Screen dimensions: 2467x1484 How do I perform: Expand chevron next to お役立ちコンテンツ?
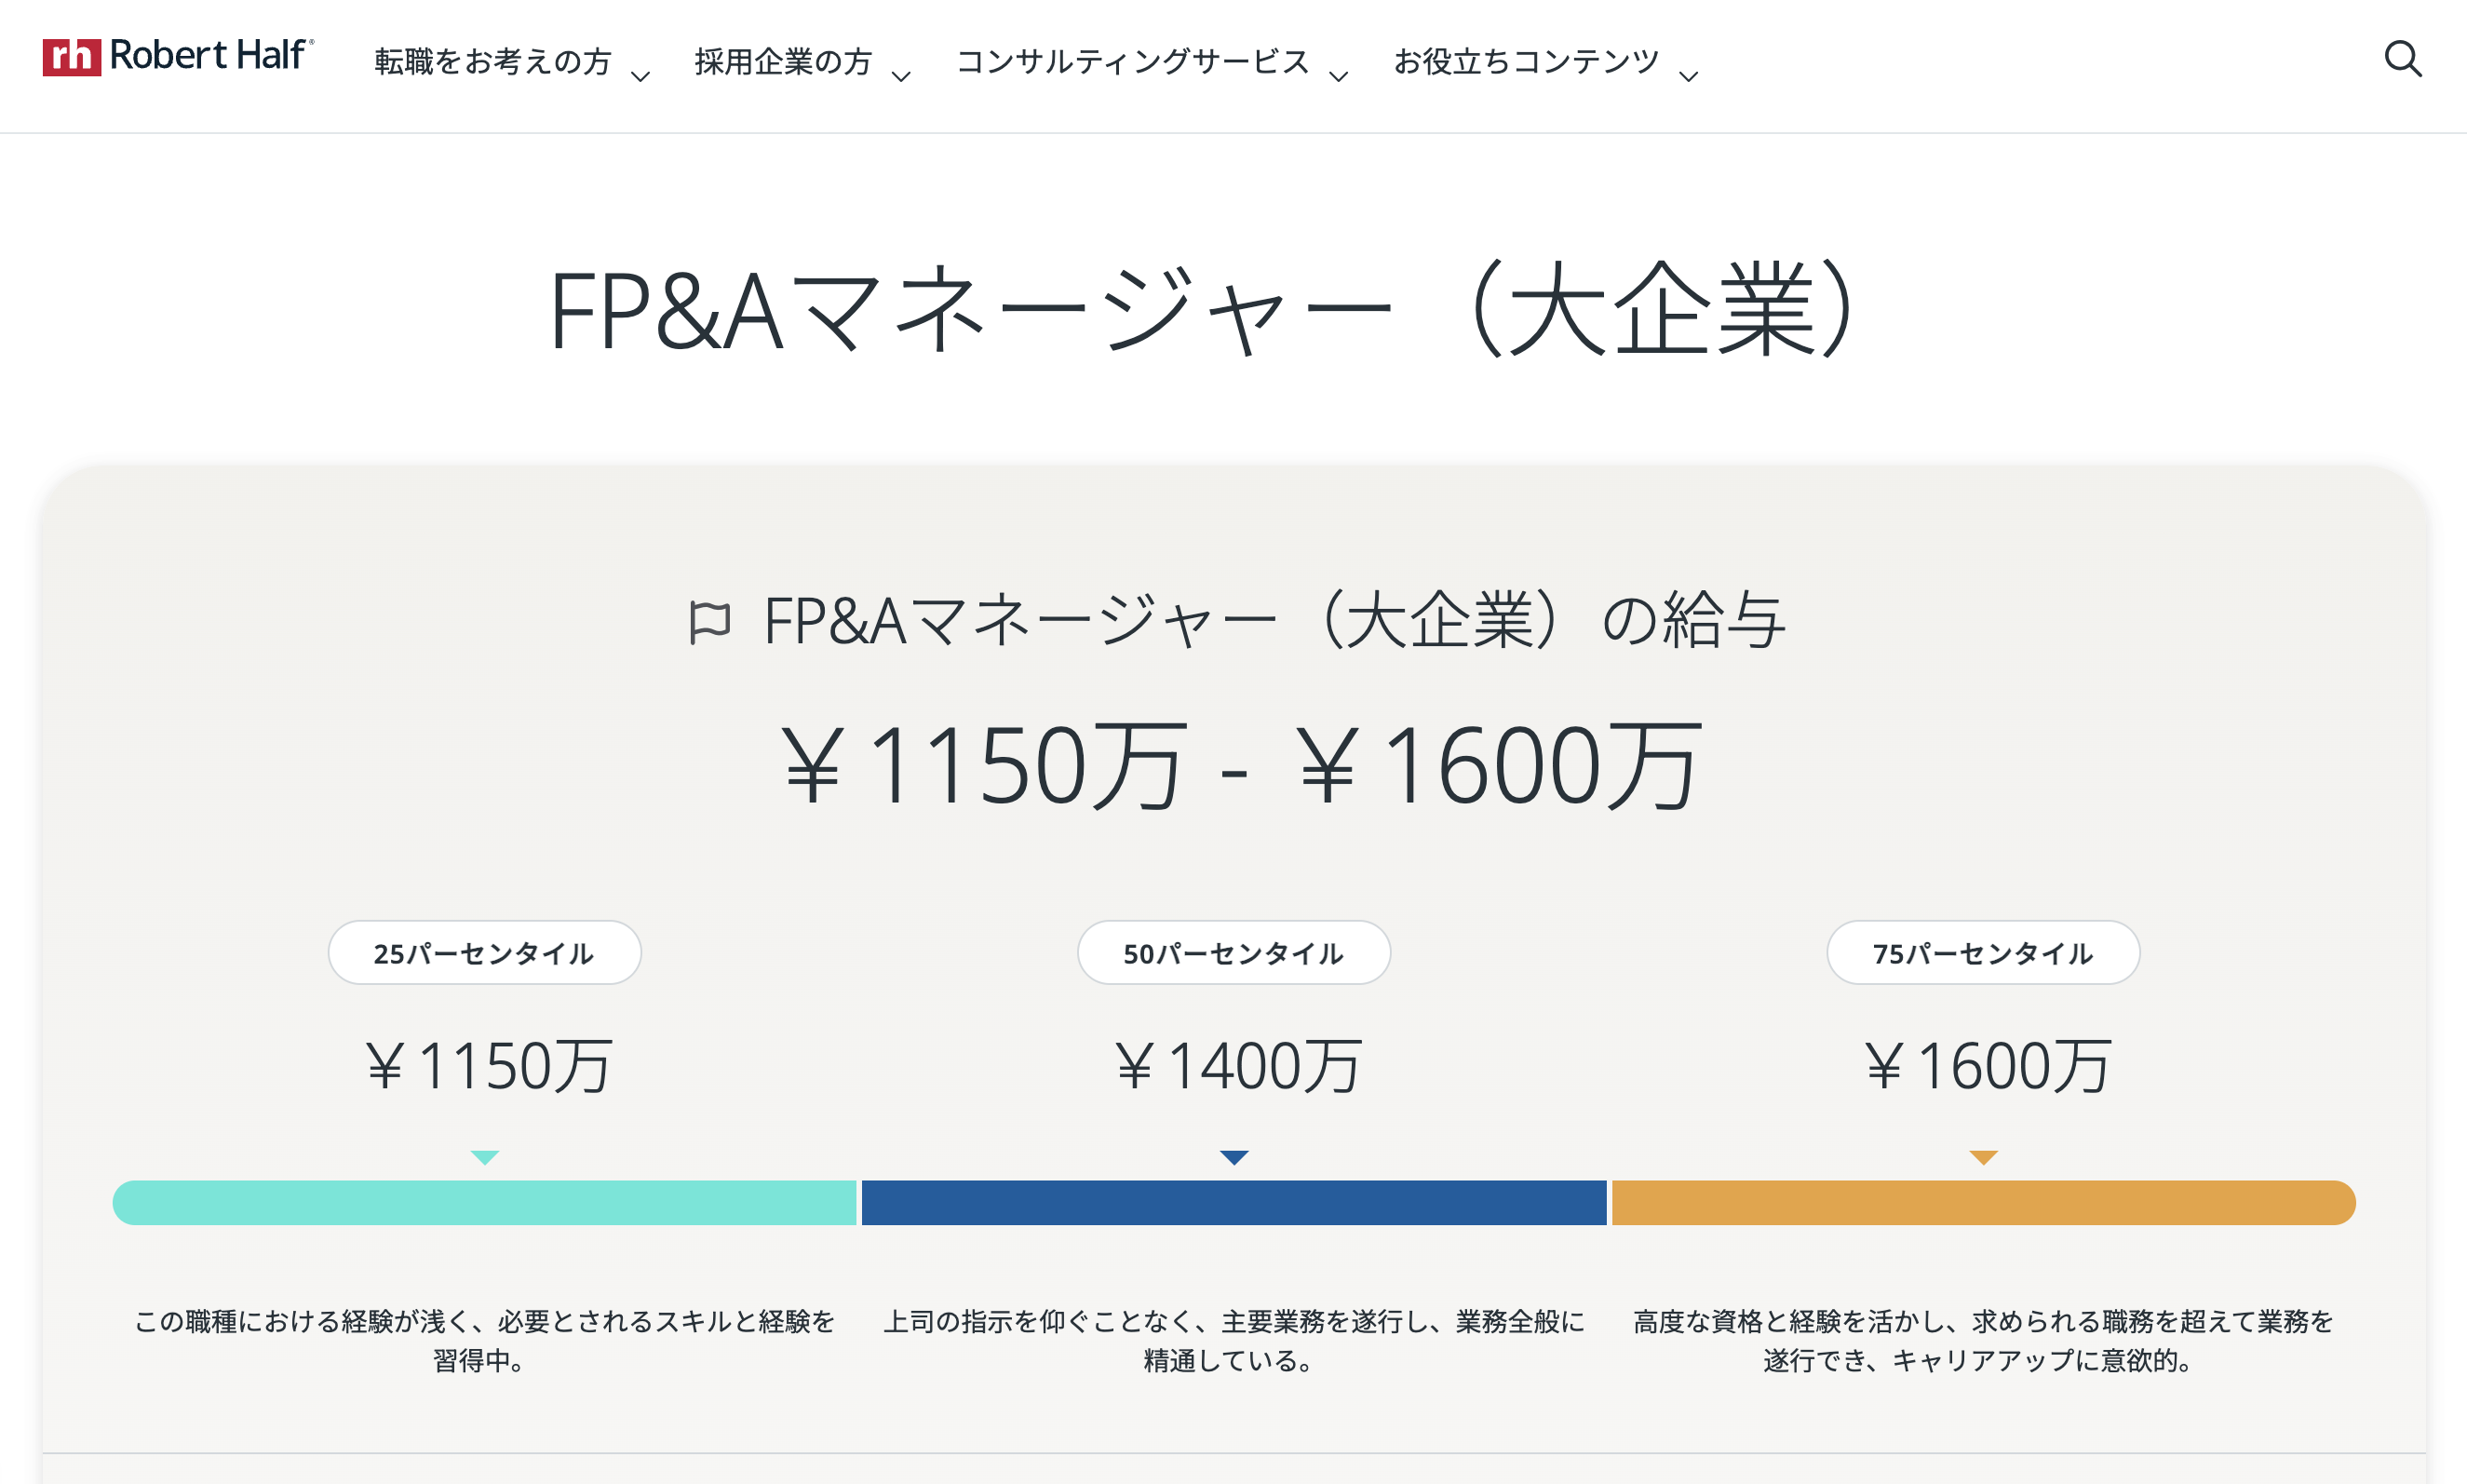pyautogui.click(x=1689, y=76)
